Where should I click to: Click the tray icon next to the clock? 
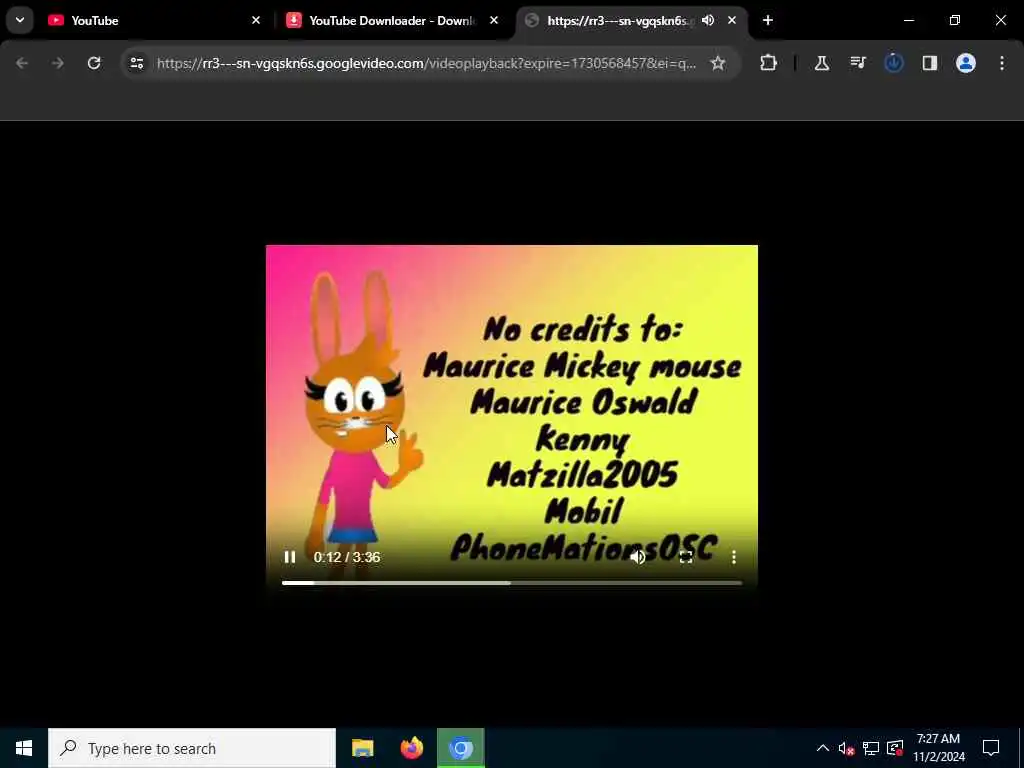tap(895, 748)
